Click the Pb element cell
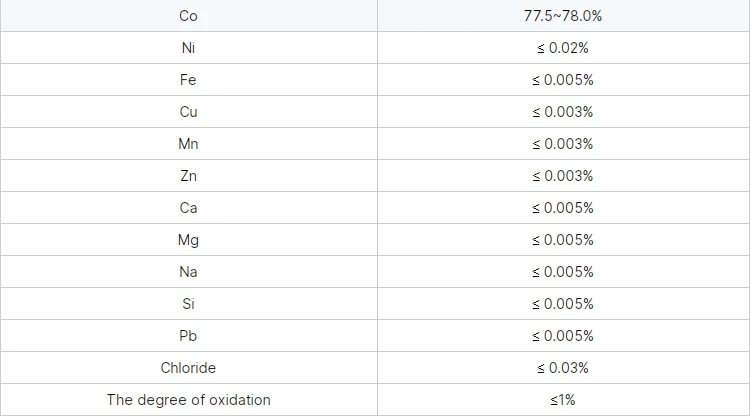The width and height of the screenshot is (752, 417). [x=188, y=336]
